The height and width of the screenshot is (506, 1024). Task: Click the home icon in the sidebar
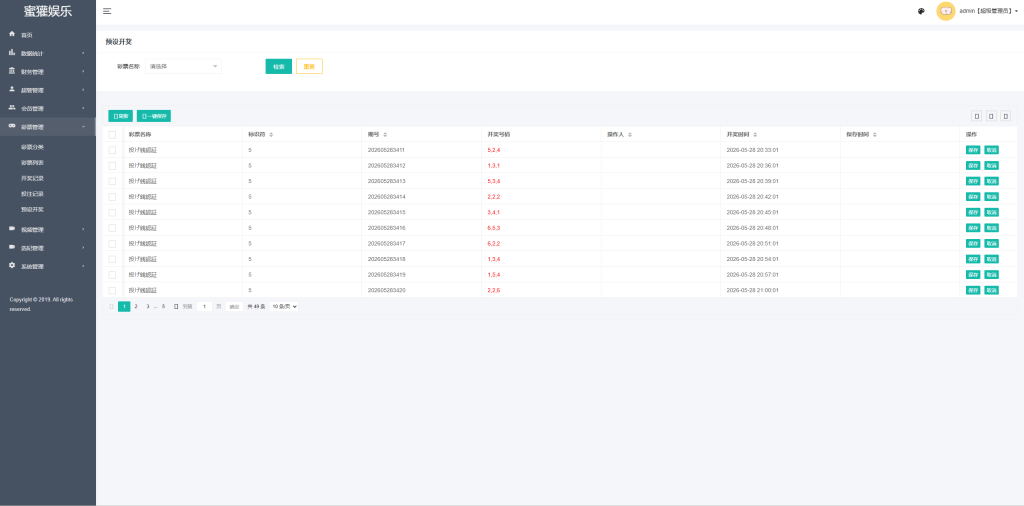click(12, 34)
